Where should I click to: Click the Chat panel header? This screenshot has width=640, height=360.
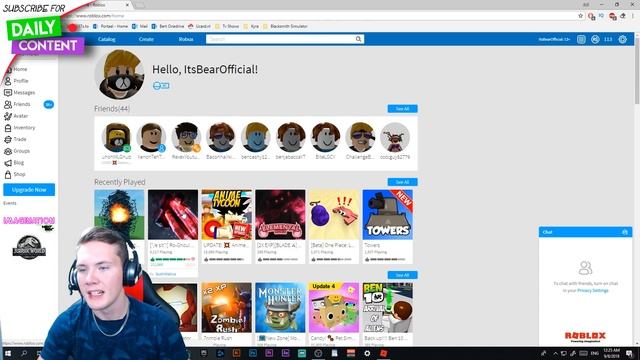(585, 232)
